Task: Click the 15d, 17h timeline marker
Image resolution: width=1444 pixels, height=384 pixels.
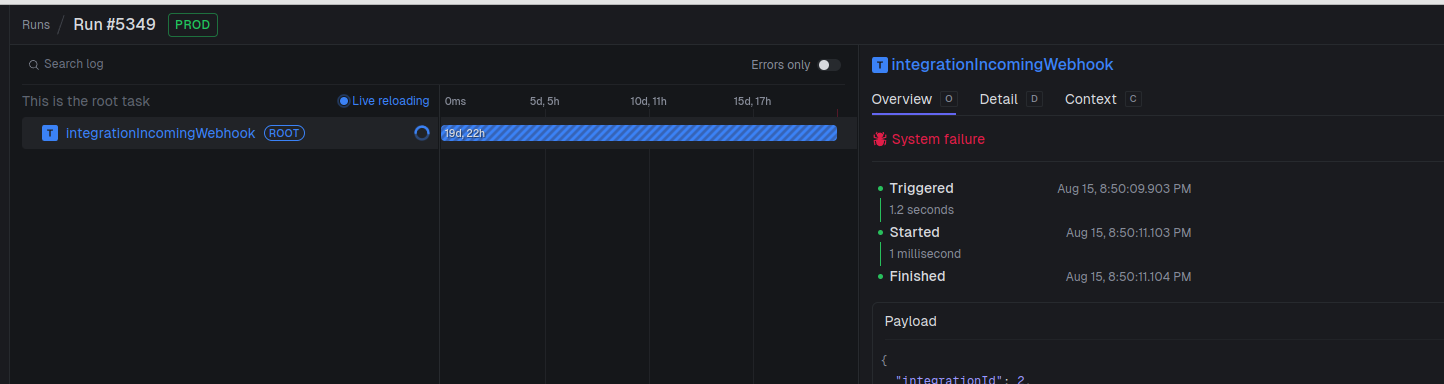Action: click(753, 101)
